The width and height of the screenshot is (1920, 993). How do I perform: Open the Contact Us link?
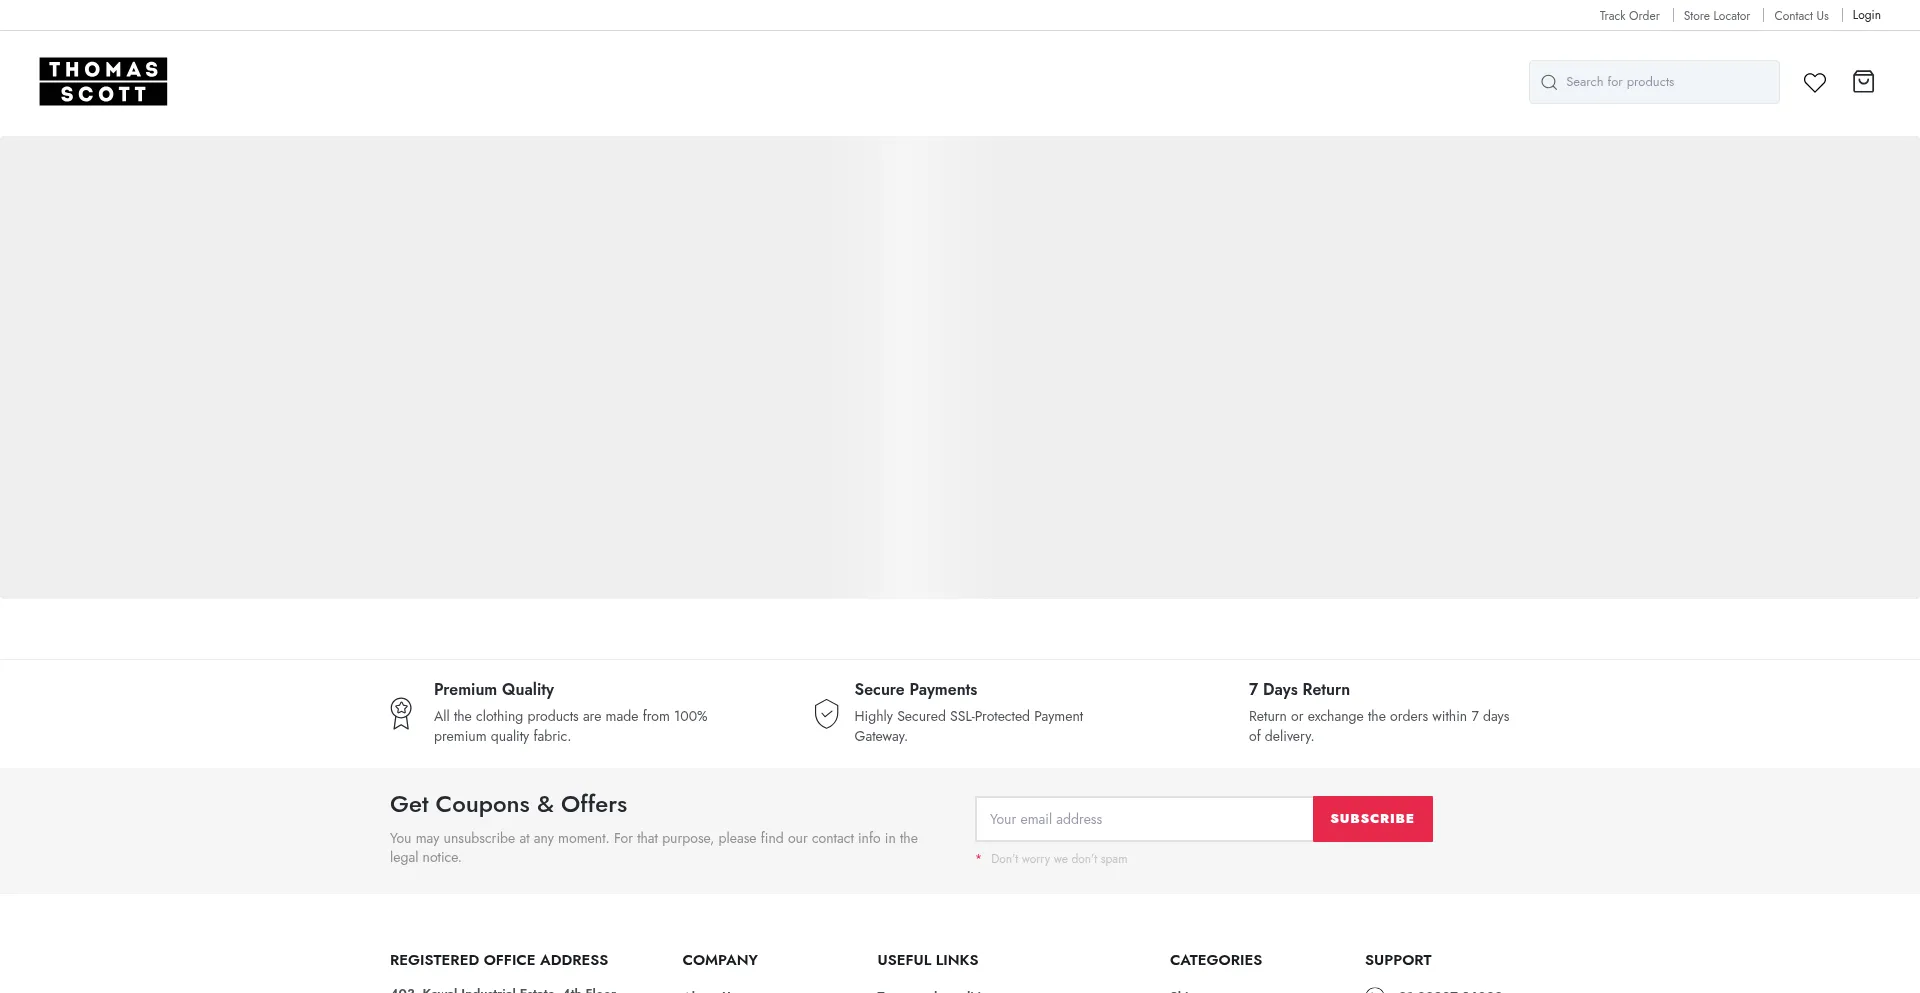coord(1801,16)
